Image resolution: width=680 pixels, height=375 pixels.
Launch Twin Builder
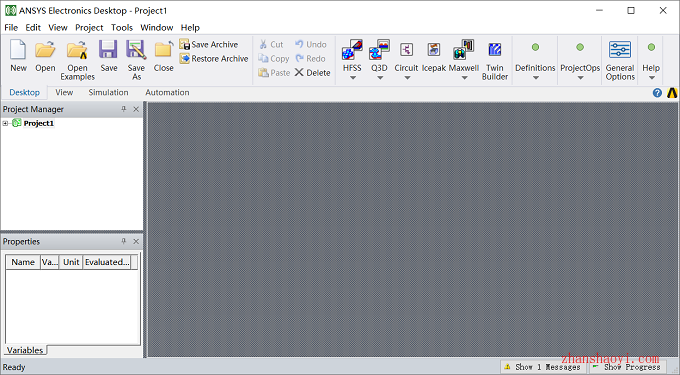point(494,49)
